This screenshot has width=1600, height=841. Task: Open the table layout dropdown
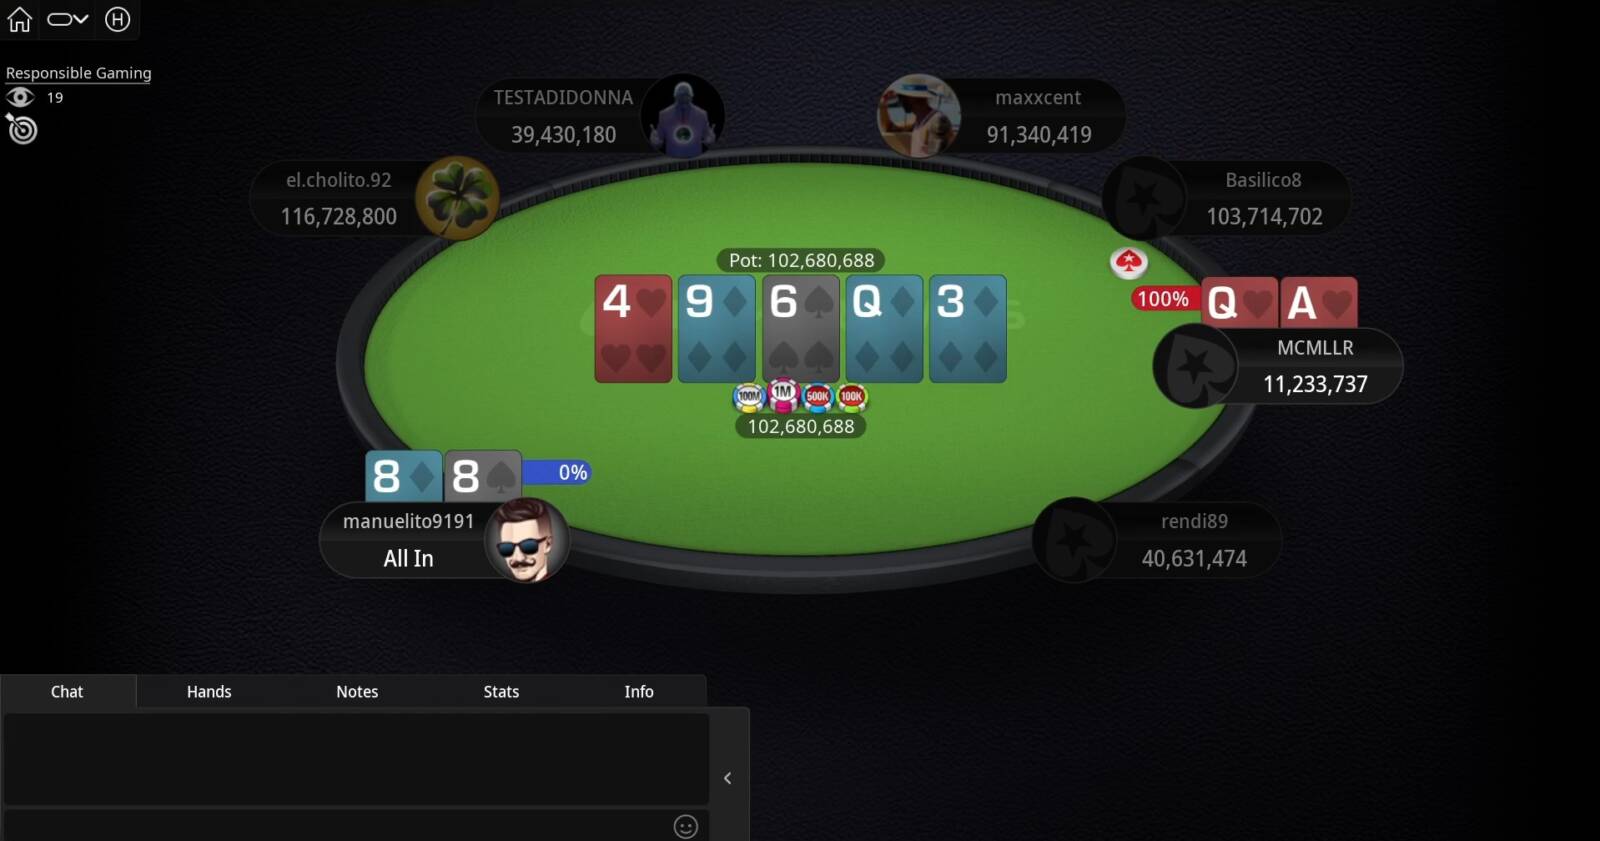point(68,19)
